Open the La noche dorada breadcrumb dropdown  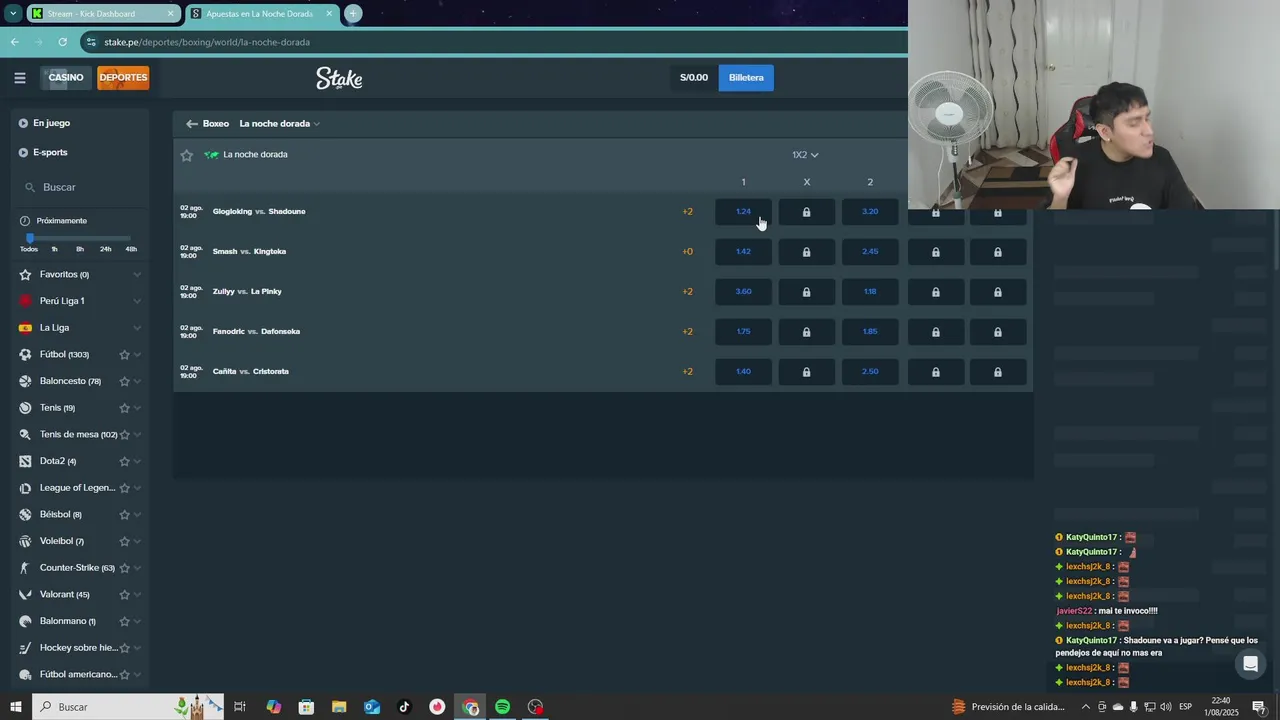click(x=280, y=124)
